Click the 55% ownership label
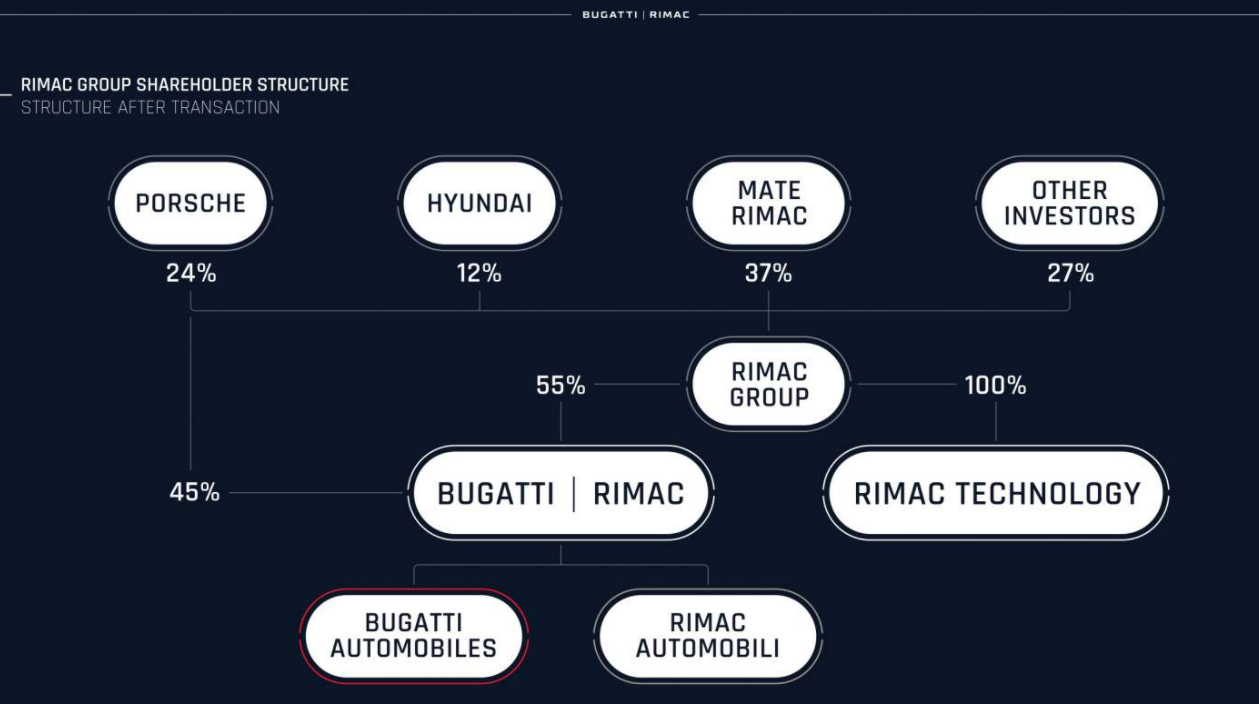 tap(561, 385)
